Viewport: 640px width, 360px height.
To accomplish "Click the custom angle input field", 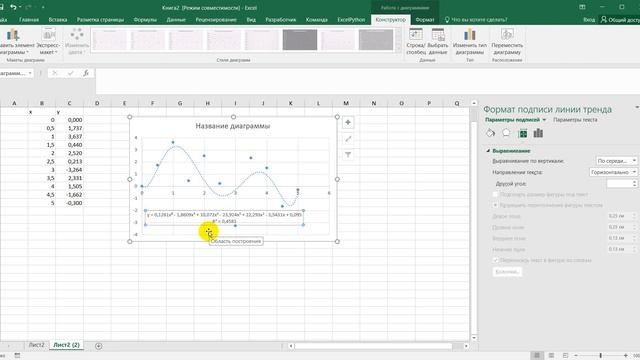I will point(619,184).
